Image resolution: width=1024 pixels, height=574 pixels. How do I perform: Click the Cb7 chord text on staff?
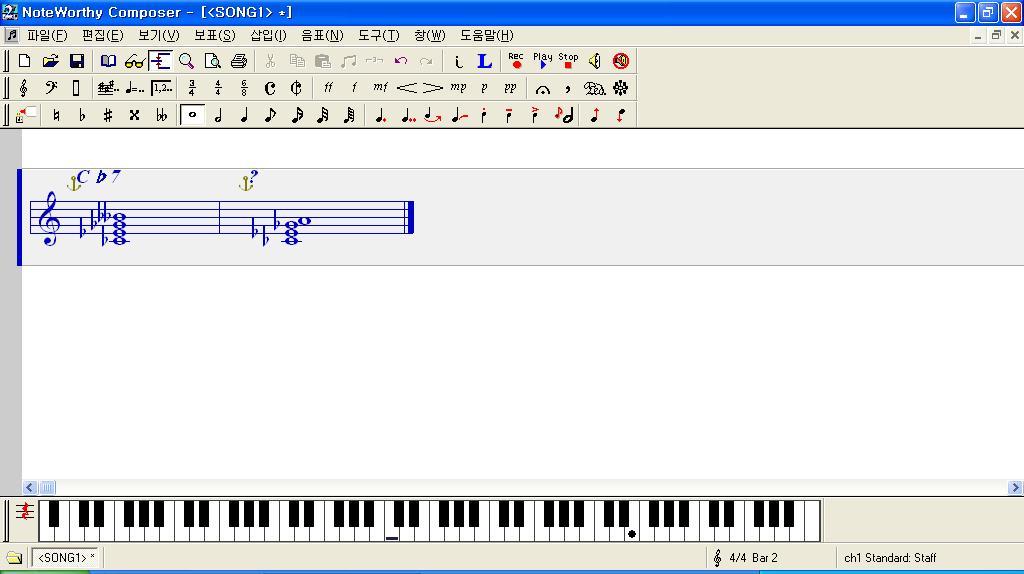pyautogui.click(x=99, y=177)
